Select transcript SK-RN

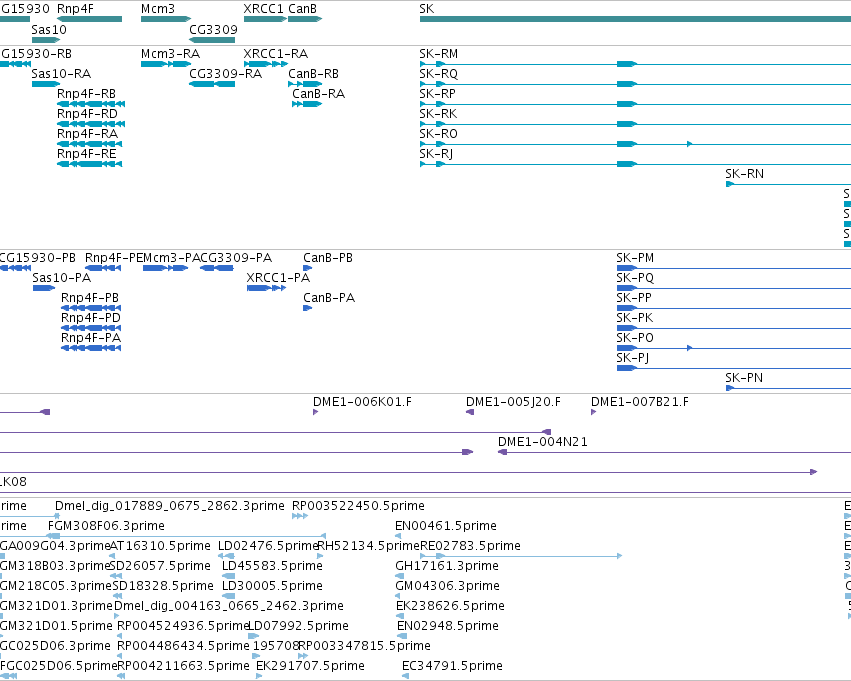click(x=788, y=184)
